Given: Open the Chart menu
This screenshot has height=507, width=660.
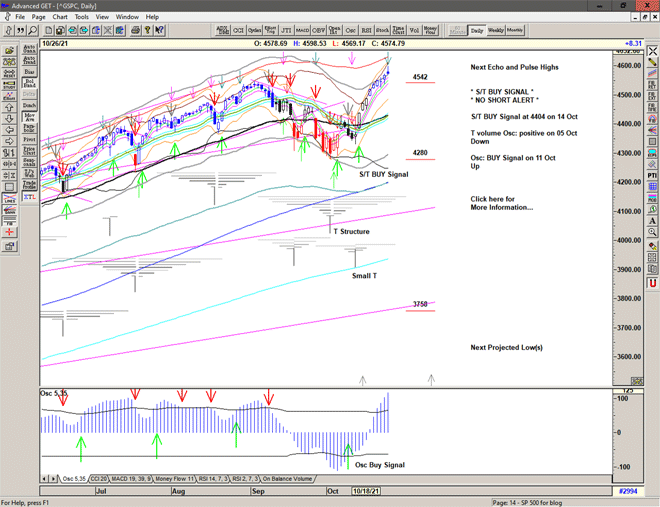Looking at the screenshot, I should click(60, 17).
